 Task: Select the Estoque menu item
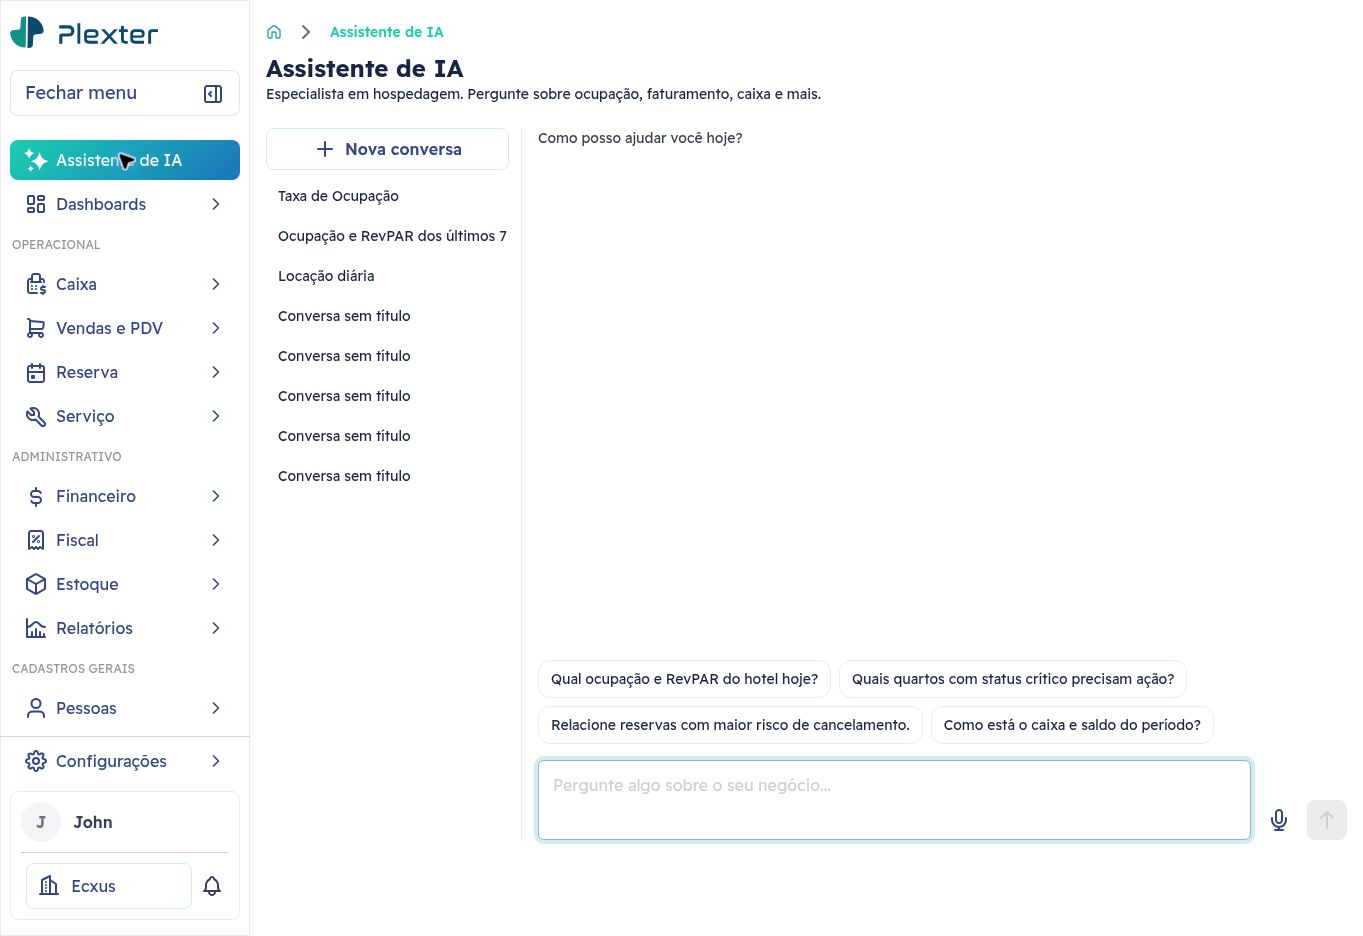pos(125,584)
